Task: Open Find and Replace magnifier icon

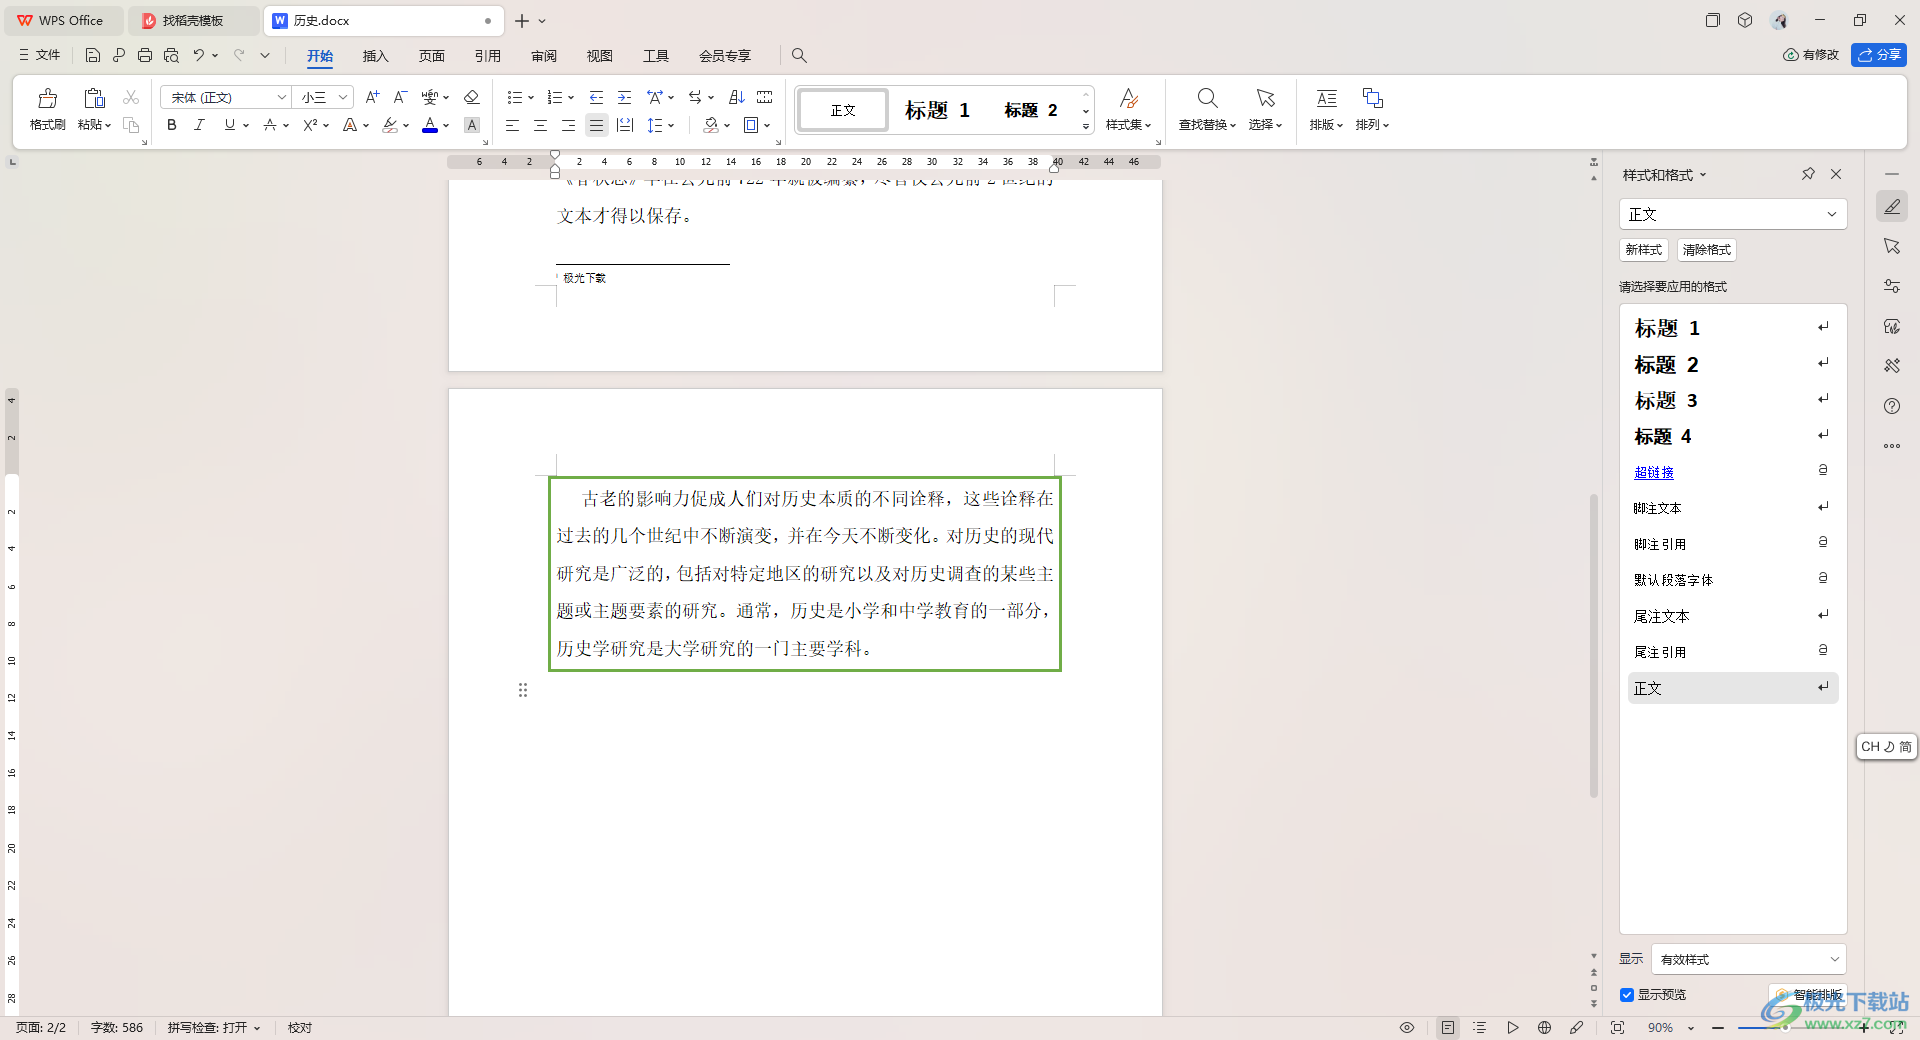Action: point(1207,98)
